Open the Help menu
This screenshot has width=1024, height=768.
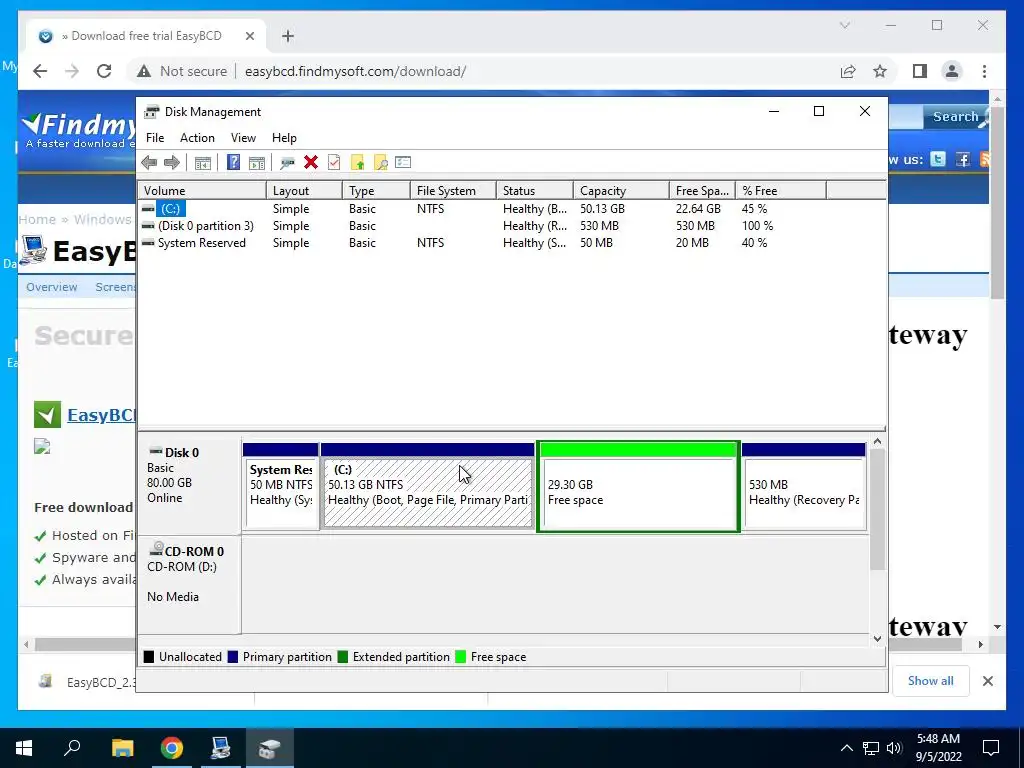(x=284, y=138)
